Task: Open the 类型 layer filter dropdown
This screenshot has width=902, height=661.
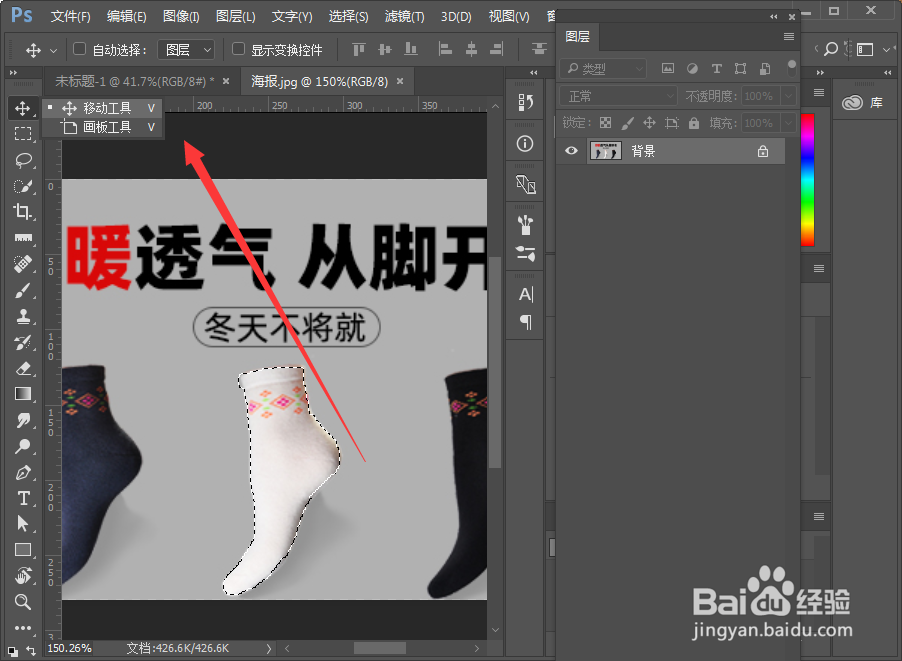Action: (604, 68)
